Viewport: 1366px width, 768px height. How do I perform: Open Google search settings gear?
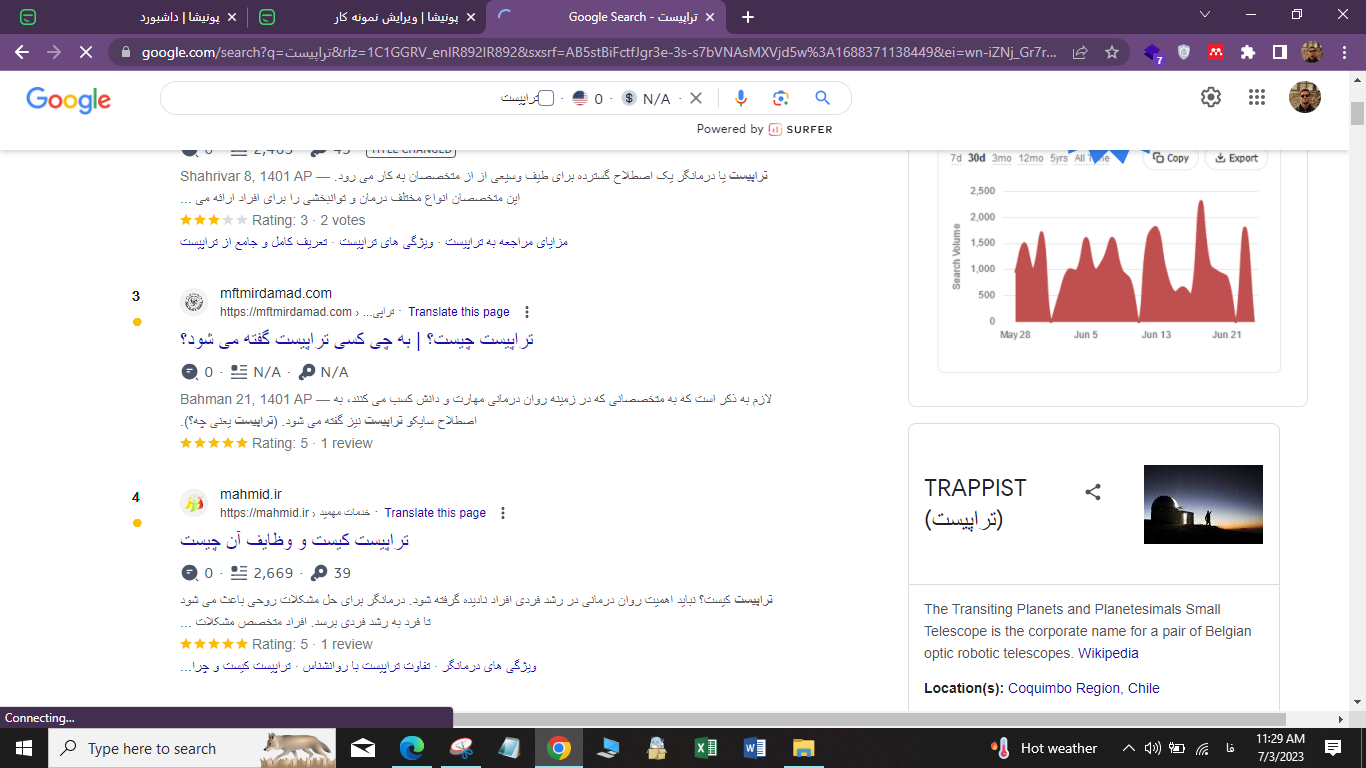tap(1211, 97)
